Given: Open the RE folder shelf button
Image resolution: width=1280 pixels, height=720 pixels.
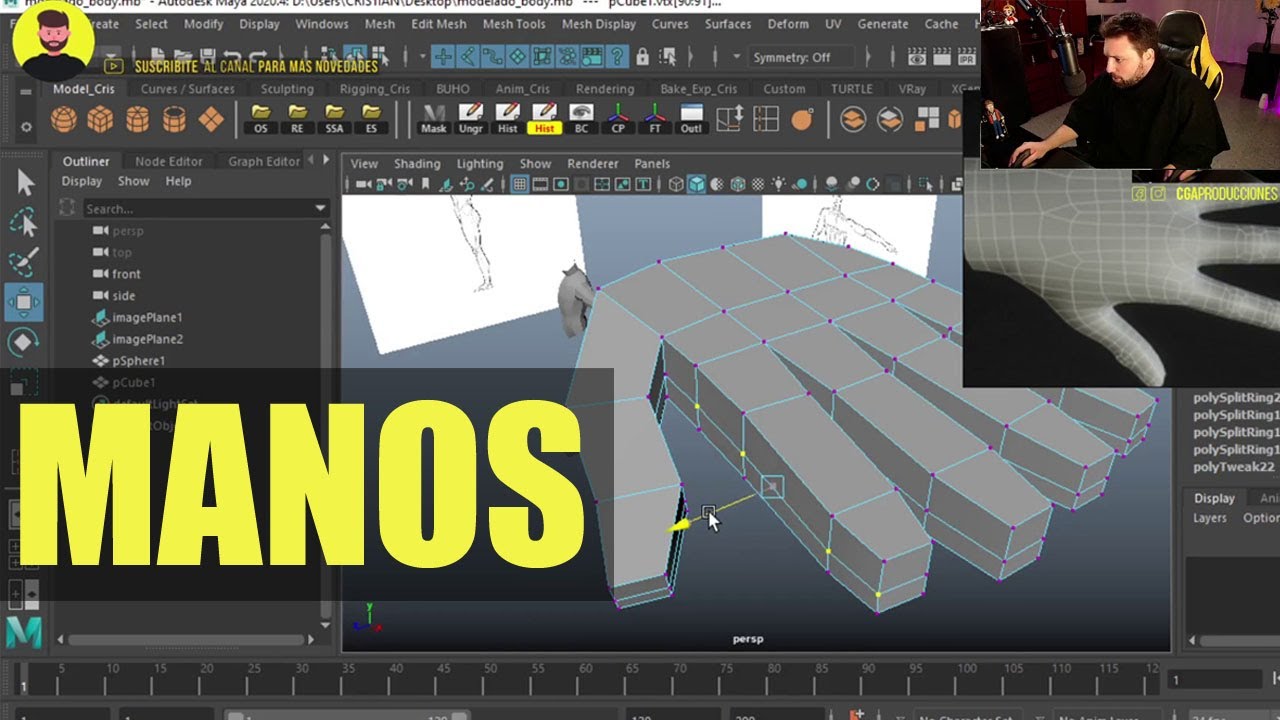Looking at the screenshot, I should [298, 119].
